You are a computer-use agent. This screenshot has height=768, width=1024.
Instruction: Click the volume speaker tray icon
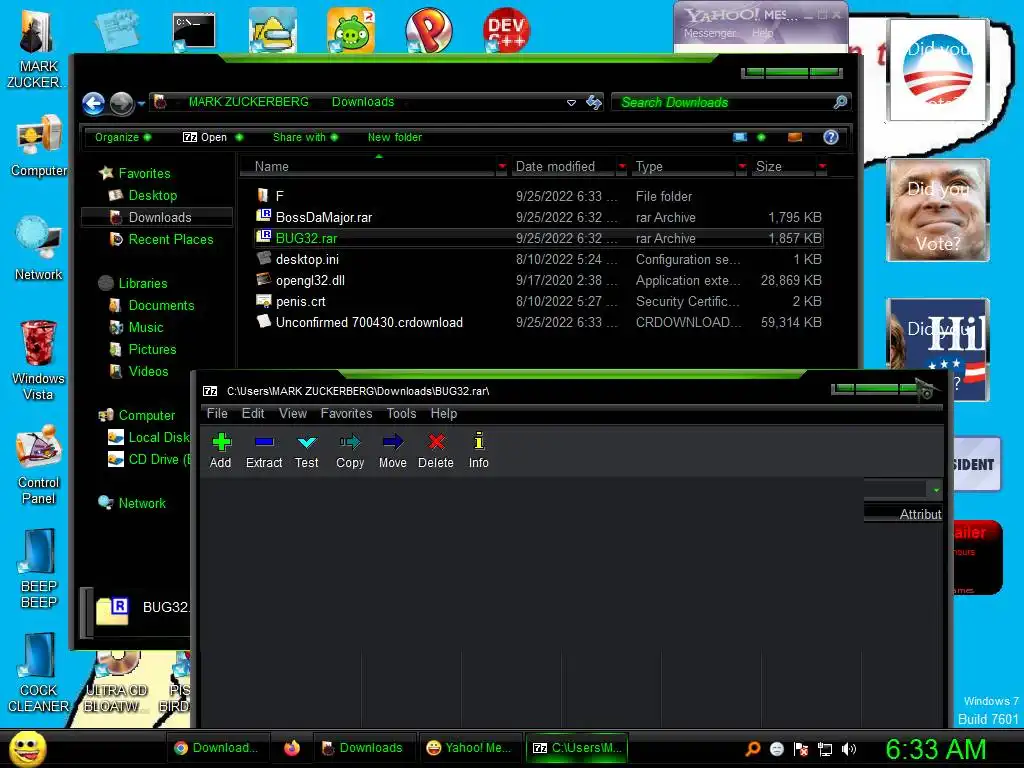pyautogui.click(x=849, y=749)
